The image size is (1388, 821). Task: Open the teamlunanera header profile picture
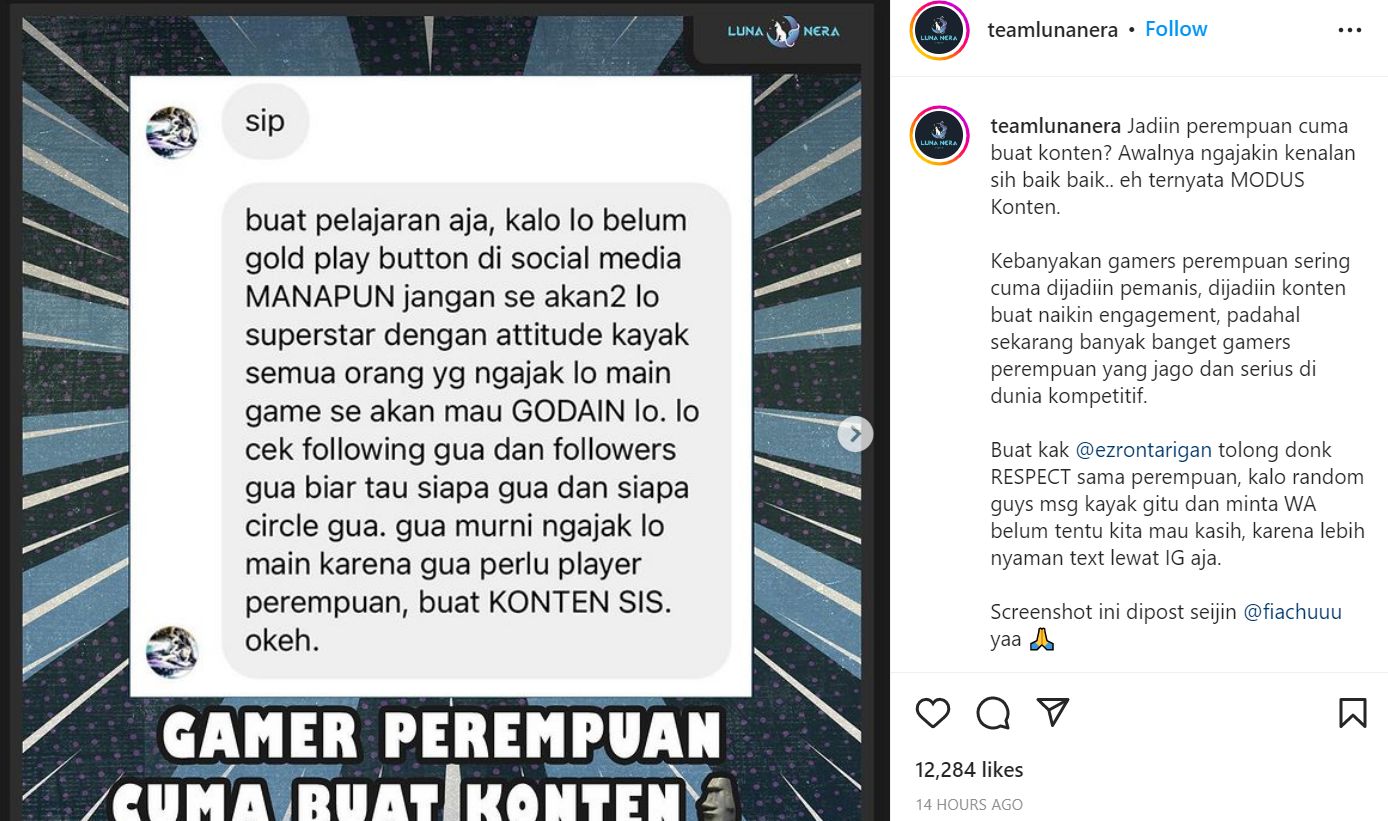939,31
